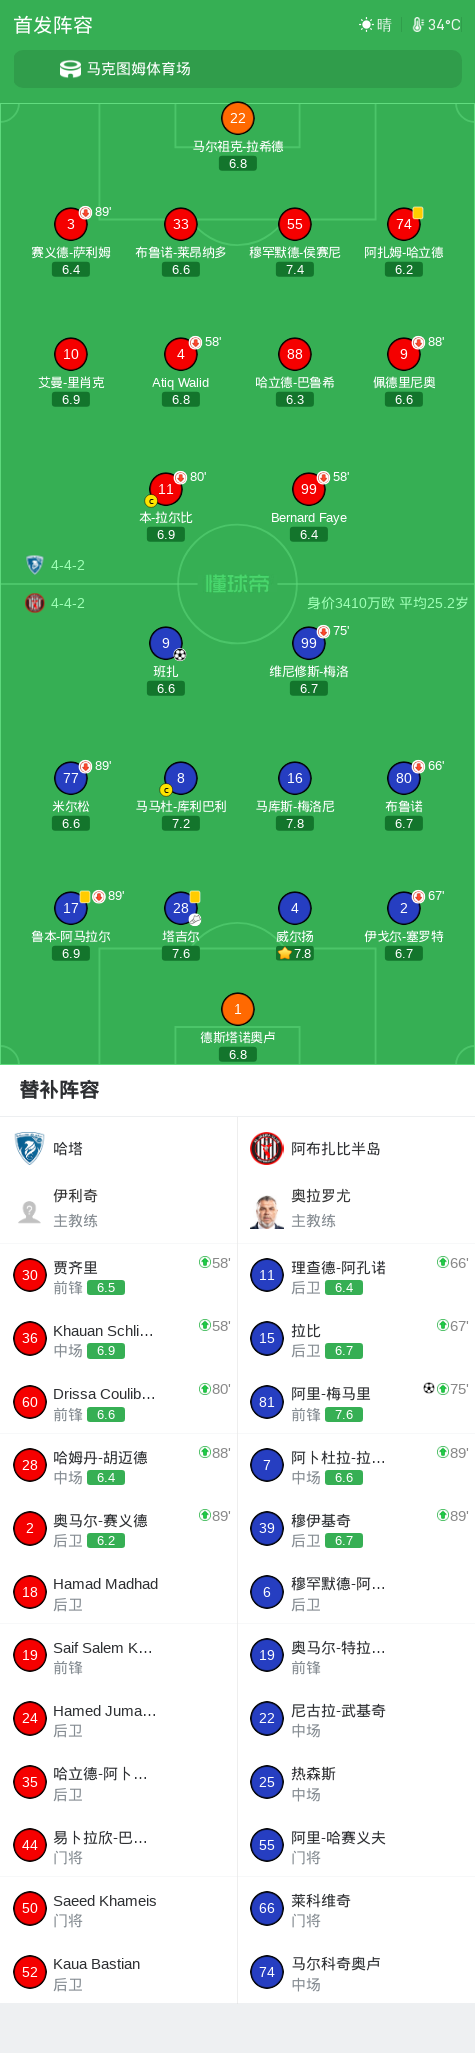Image resolution: width=475 pixels, height=2053 pixels.
Task: Open coach 奥拉罗尤 photo thumbnail
Action: [x=267, y=1211]
